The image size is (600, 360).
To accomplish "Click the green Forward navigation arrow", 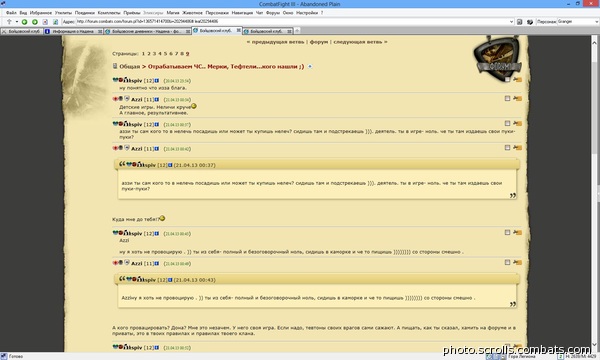I will point(35,22).
